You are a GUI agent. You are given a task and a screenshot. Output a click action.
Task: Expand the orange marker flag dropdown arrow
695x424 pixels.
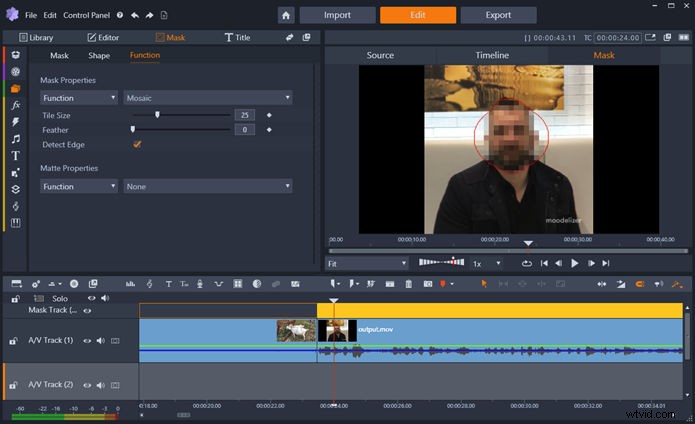(x=452, y=284)
